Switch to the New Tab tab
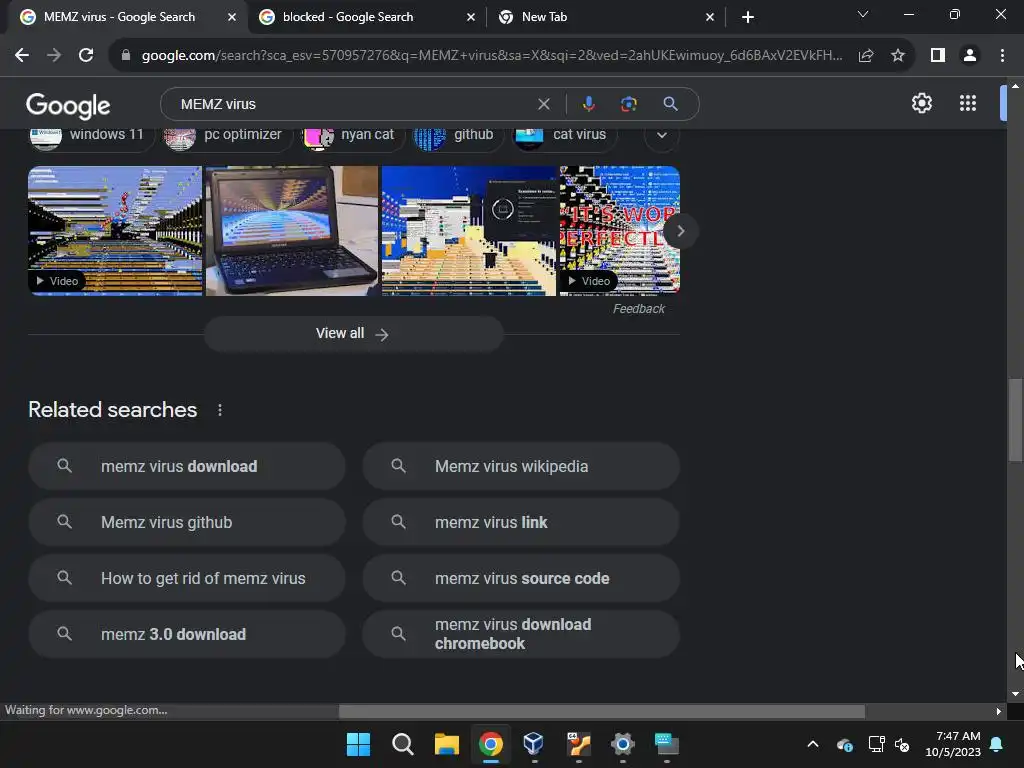The width and height of the screenshot is (1024, 768). pyautogui.click(x=545, y=17)
